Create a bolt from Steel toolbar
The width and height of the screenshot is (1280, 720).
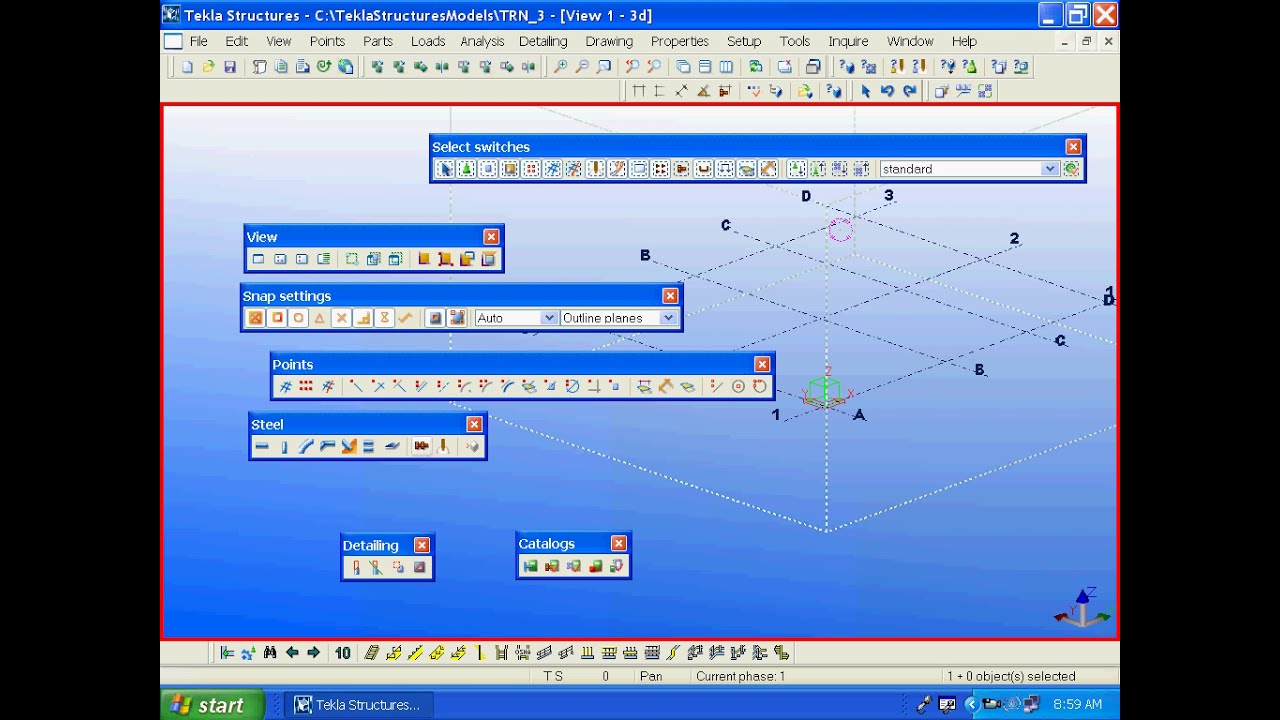(x=421, y=447)
